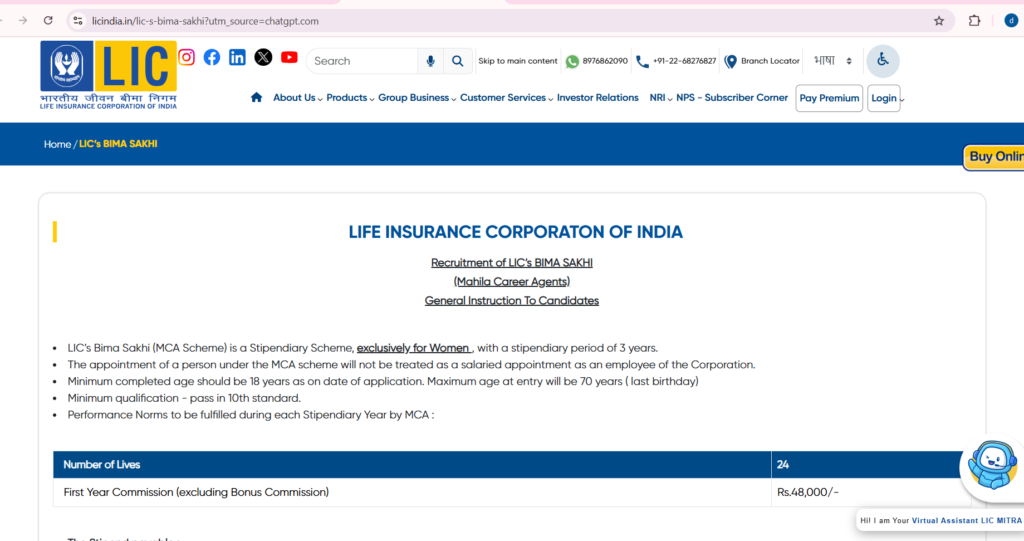1024x541 pixels.
Task: Click 'General Instruction To Candidates' text
Action: [x=512, y=301]
